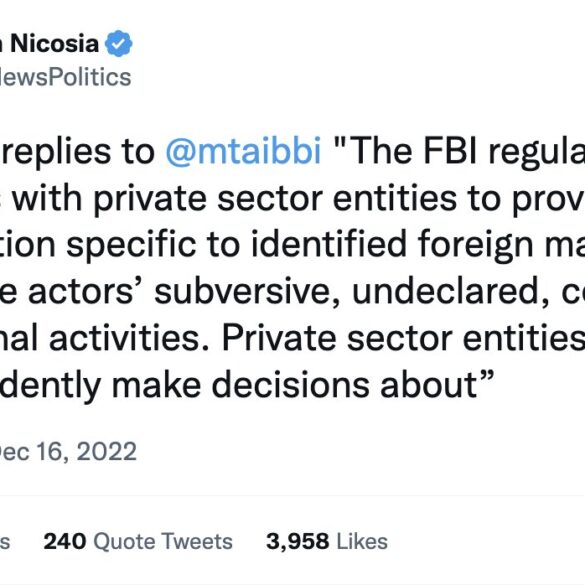Click the word "undeclared" in the tweet body
This screenshot has width=585, height=585.
(451, 292)
